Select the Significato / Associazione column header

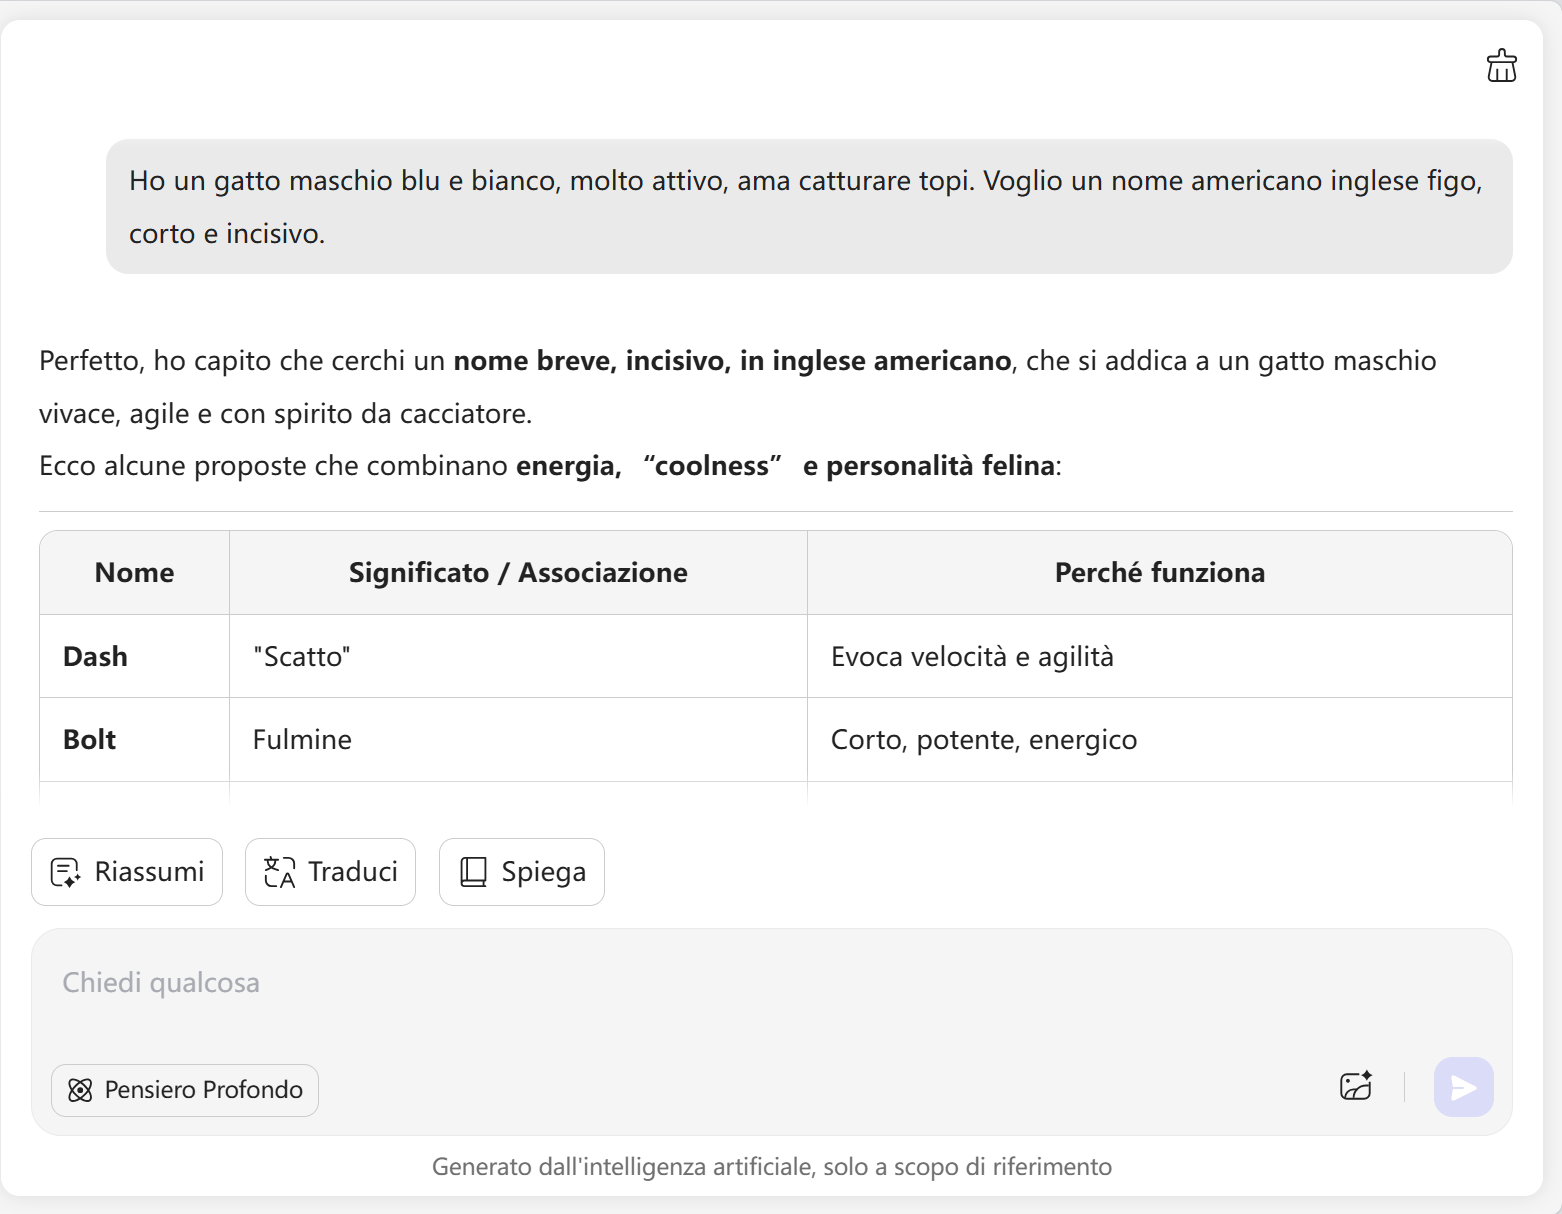(x=518, y=573)
